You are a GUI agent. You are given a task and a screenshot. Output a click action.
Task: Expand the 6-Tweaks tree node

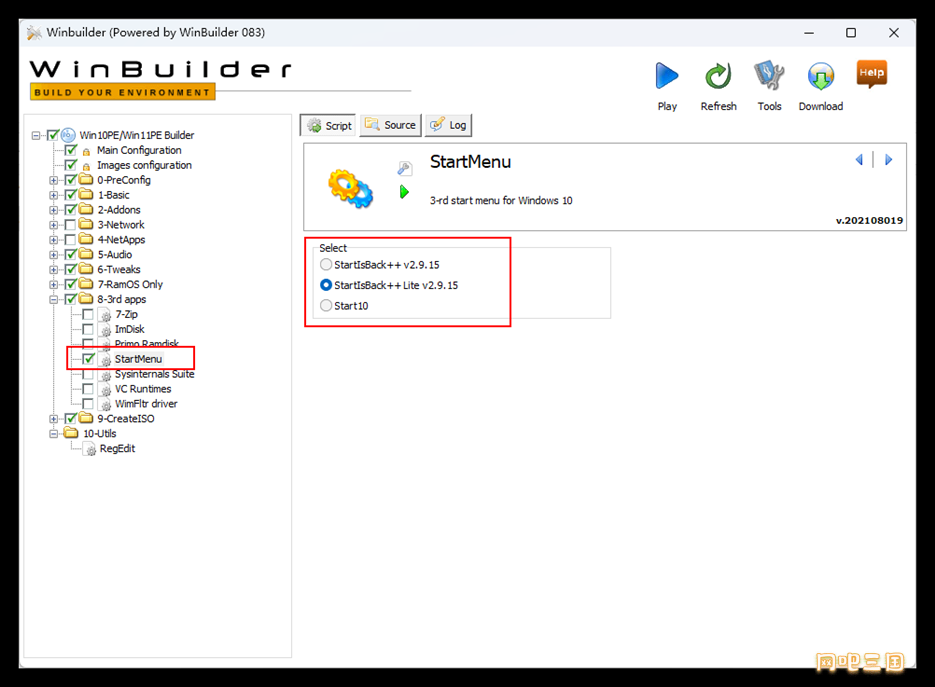(x=54, y=270)
